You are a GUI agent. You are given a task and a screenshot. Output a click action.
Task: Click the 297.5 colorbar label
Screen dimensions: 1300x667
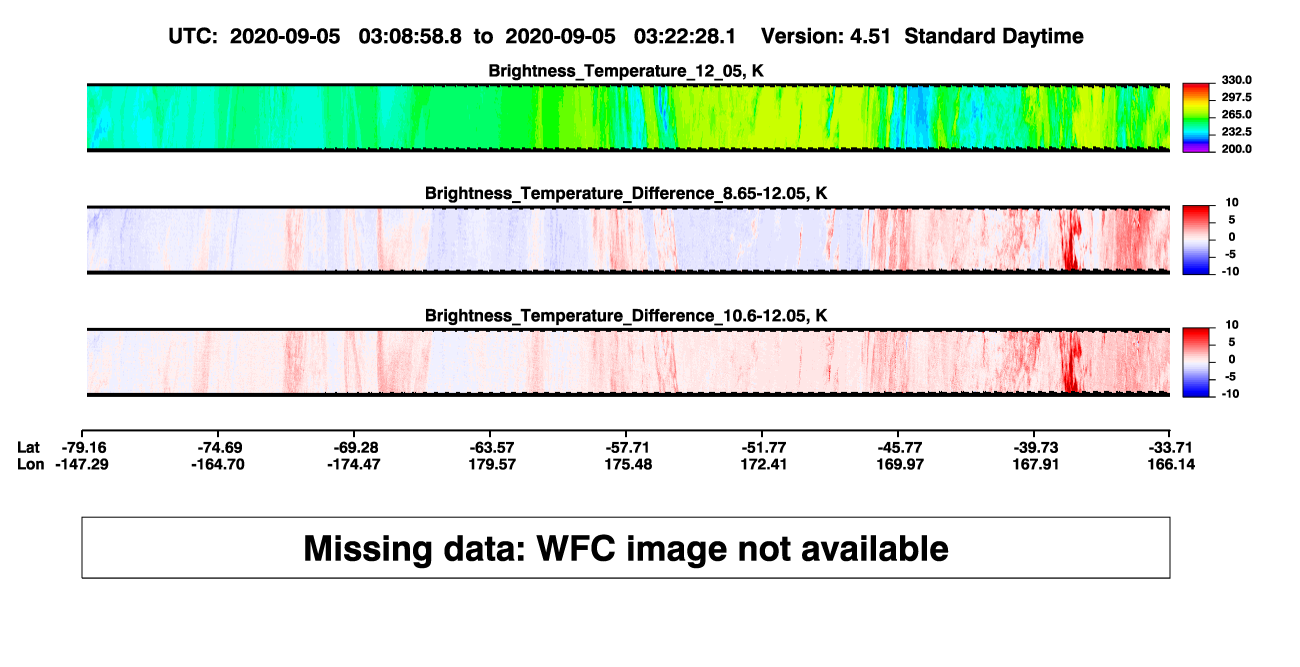point(1236,97)
